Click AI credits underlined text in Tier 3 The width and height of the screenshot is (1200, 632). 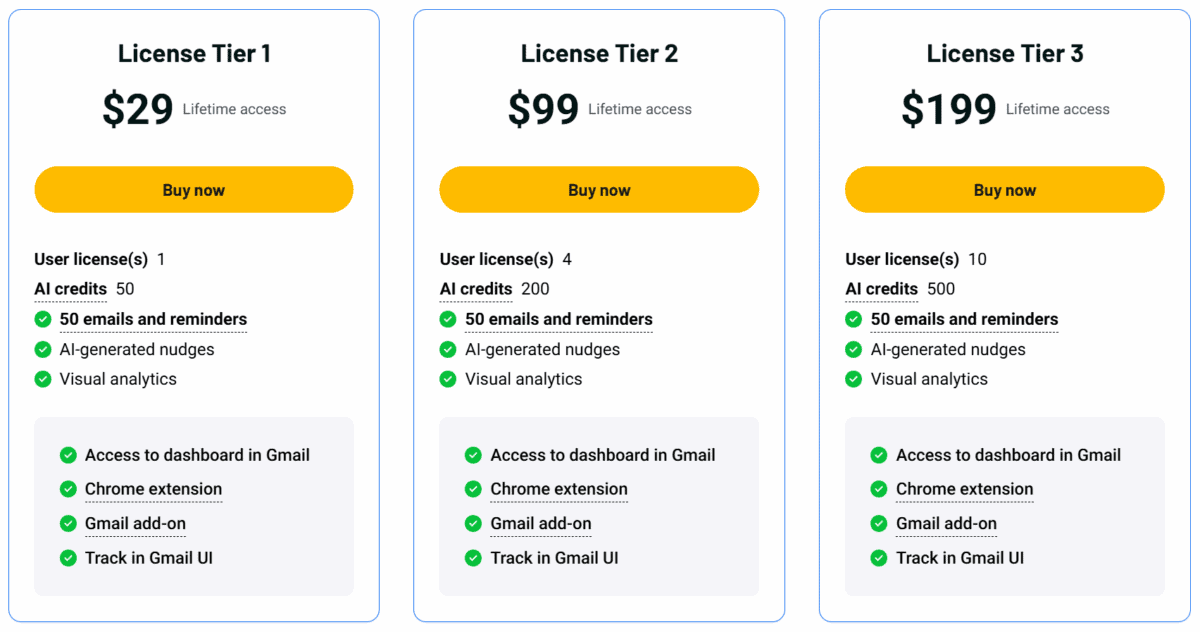881,289
